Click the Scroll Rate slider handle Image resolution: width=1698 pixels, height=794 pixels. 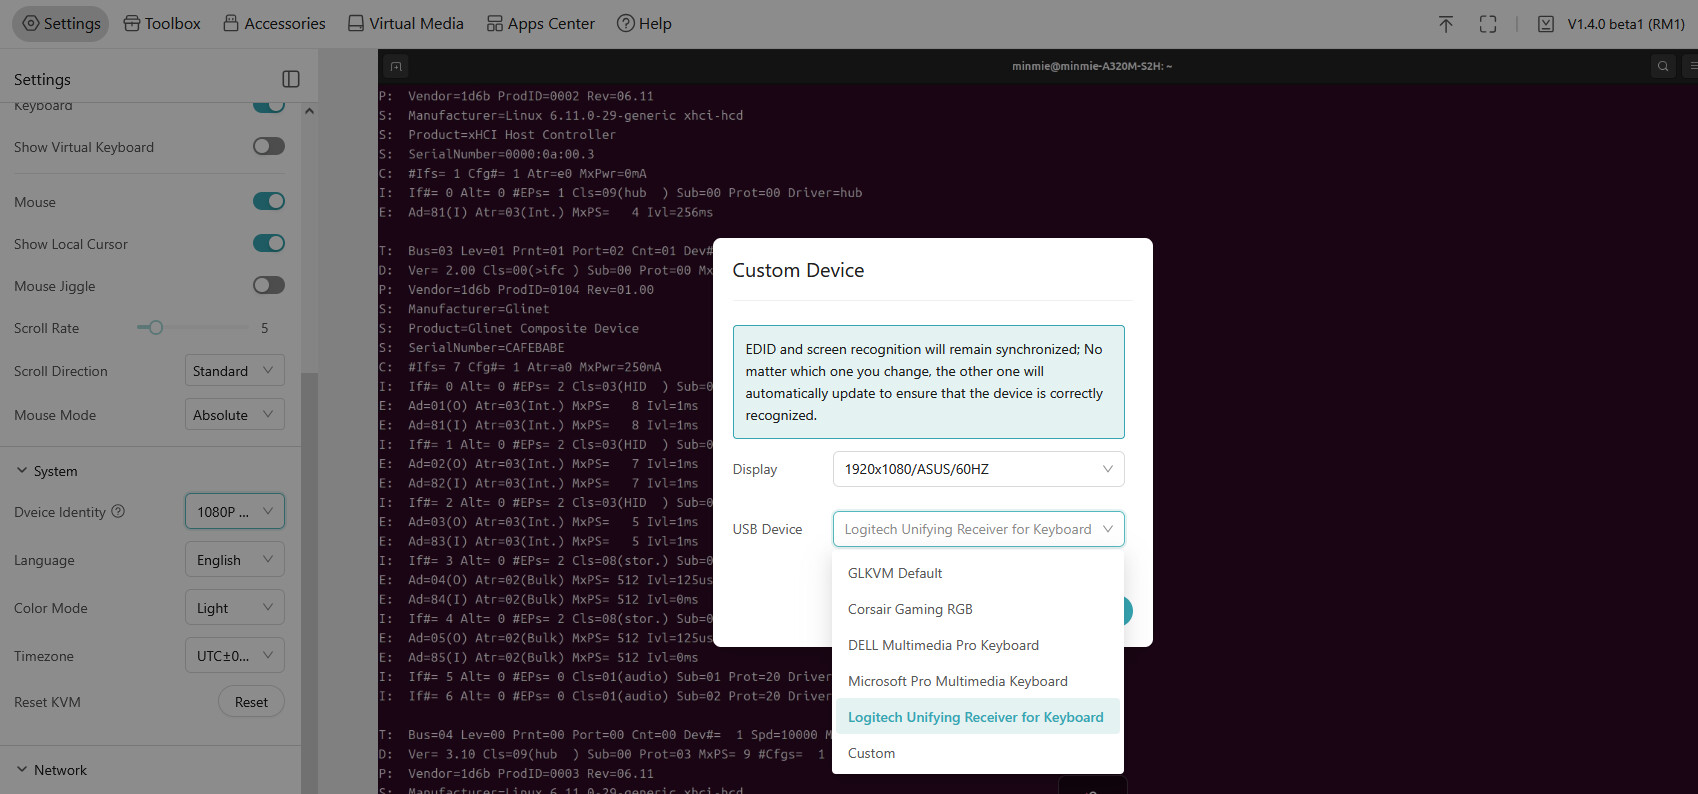pyautogui.click(x=156, y=328)
